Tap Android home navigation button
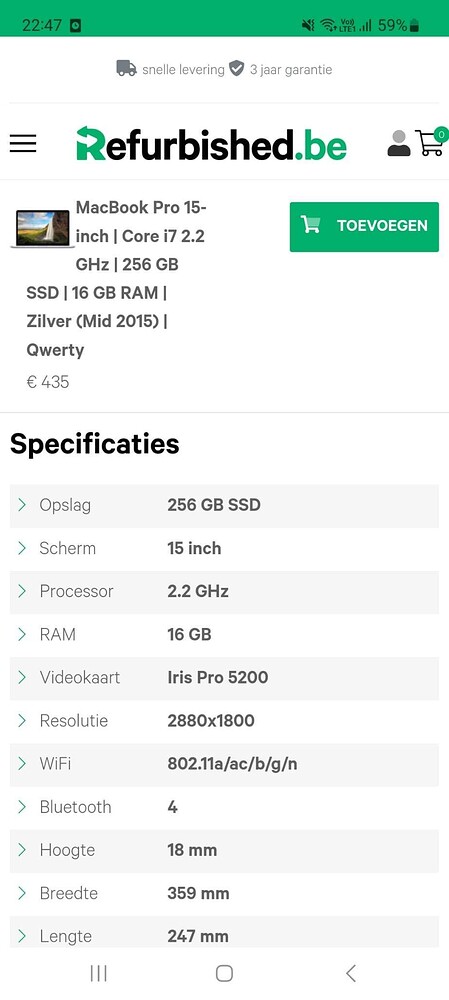This screenshot has height=1000, width=449. pyautogui.click(x=224, y=973)
